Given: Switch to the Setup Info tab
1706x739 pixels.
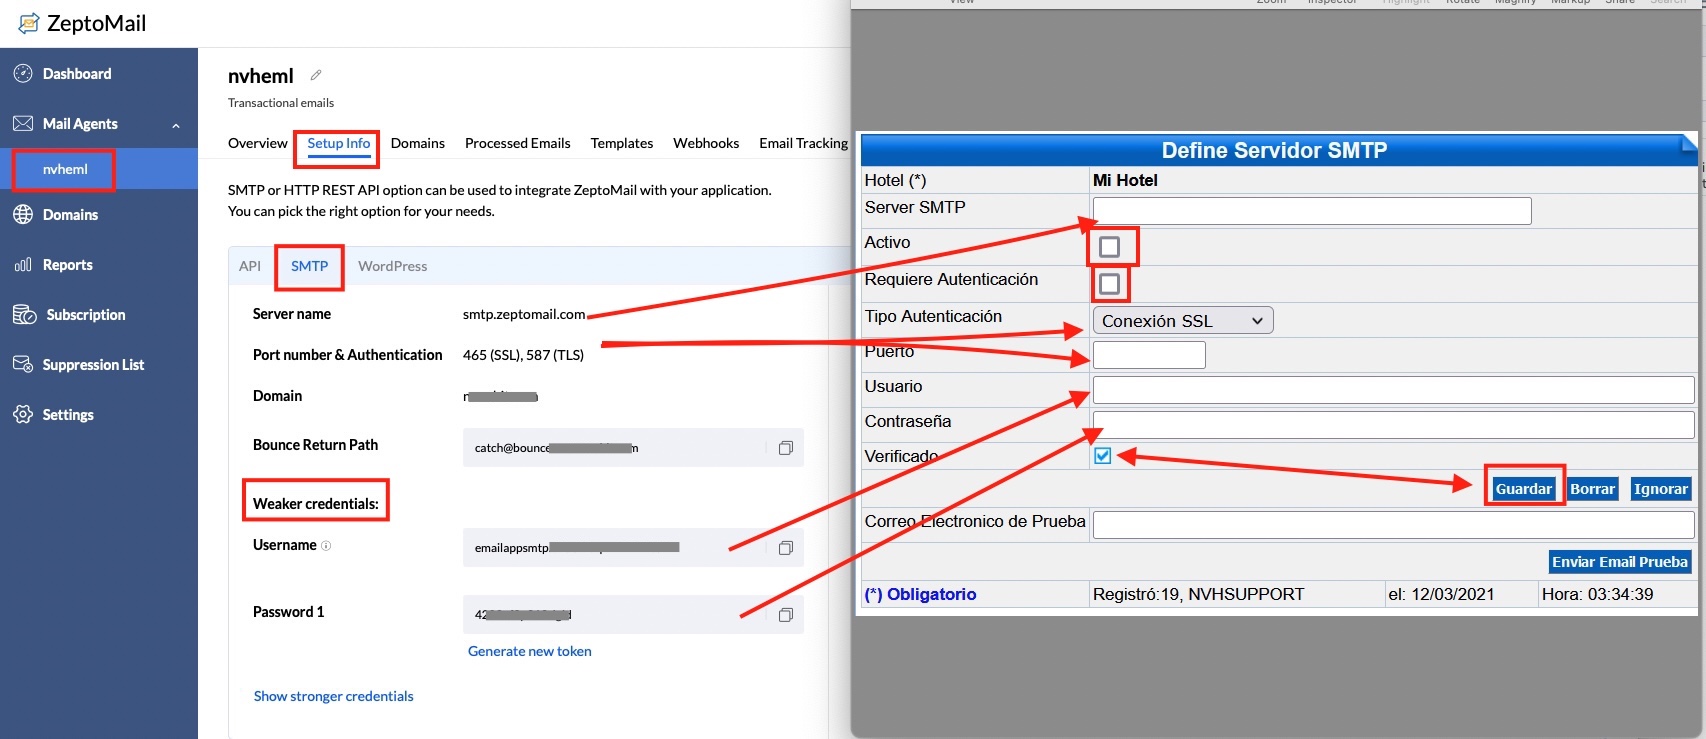Looking at the screenshot, I should click(x=338, y=143).
